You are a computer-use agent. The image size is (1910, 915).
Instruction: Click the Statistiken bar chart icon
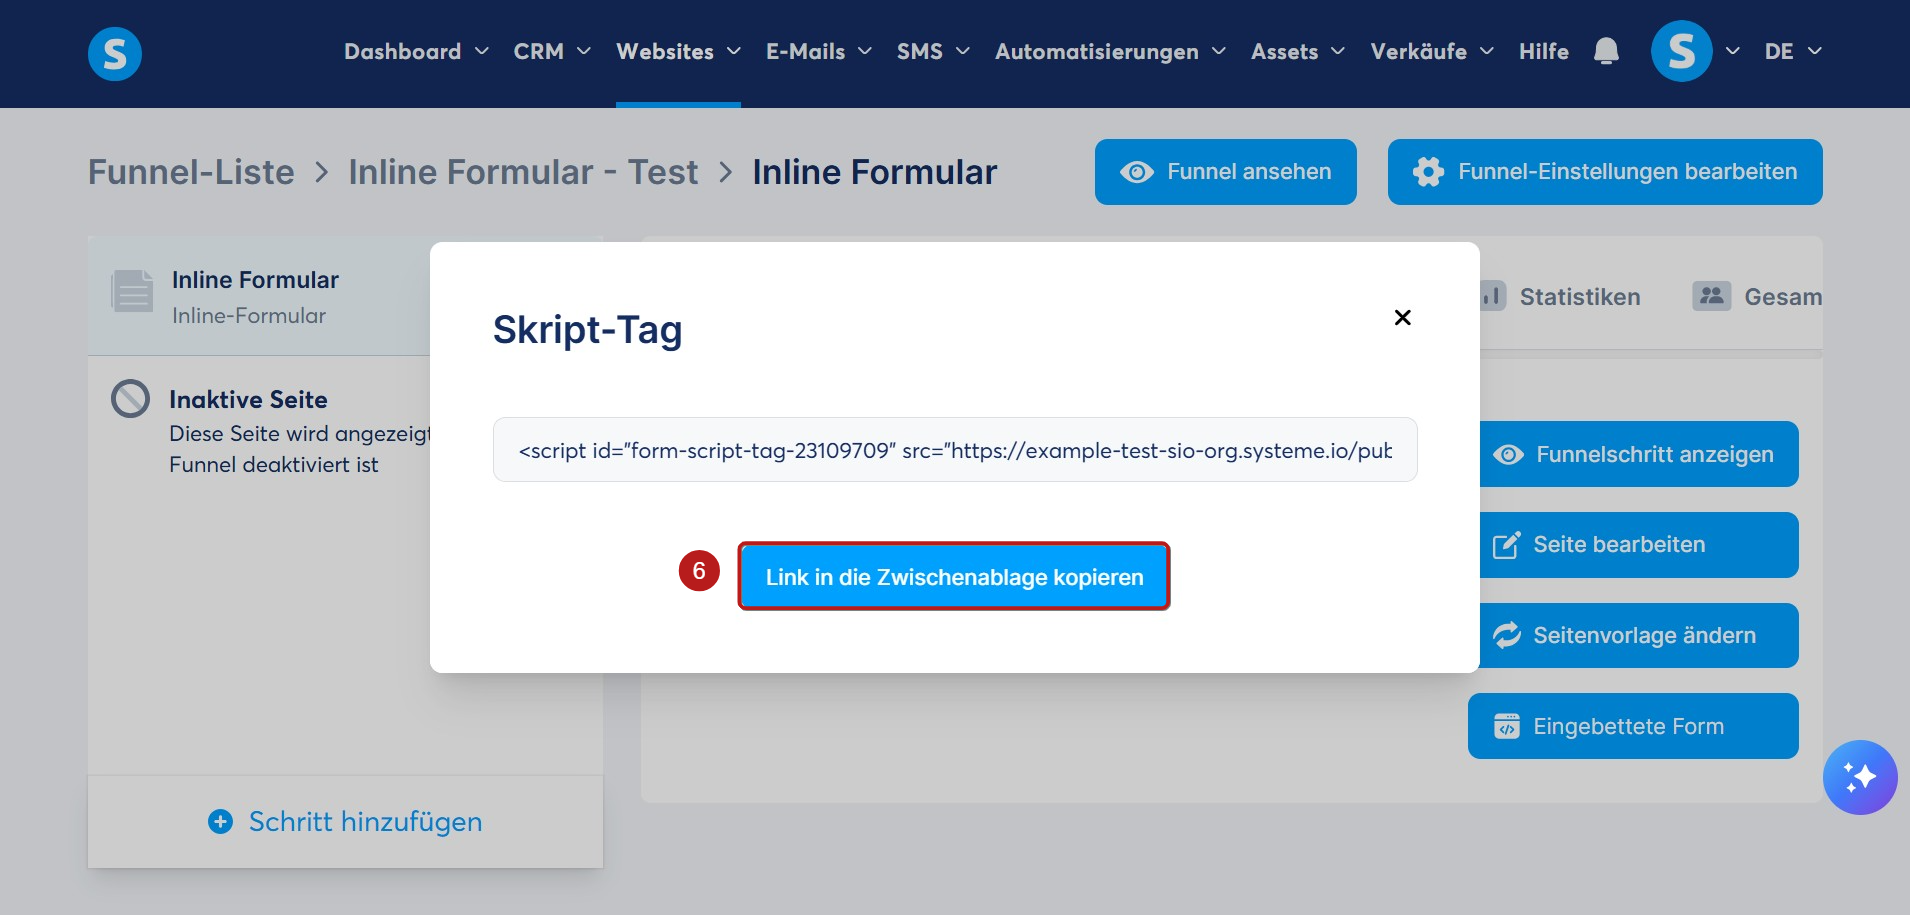[x=1492, y=296]
